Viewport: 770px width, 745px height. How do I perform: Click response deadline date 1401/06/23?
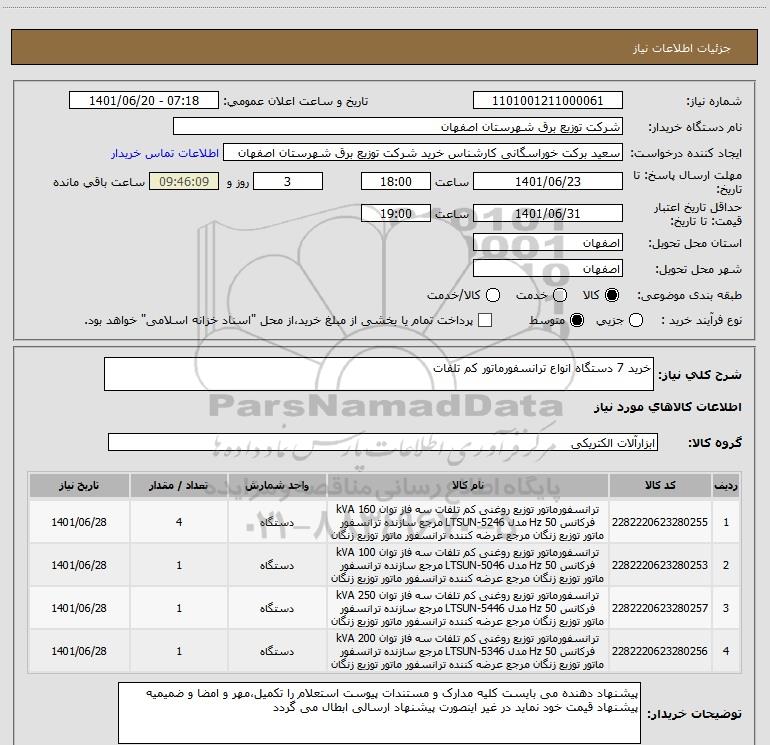(x=548, y=181)
